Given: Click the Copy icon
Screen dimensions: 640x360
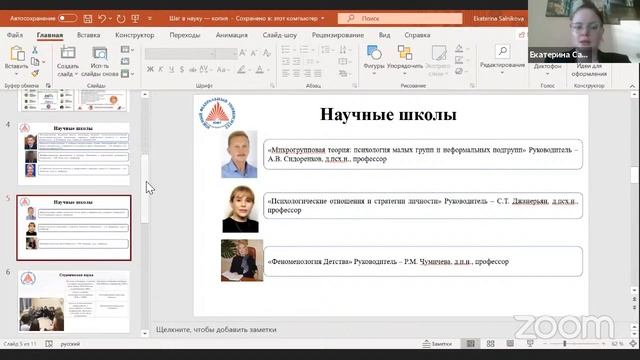Looking at the screenshot, I should pos(35,62).
